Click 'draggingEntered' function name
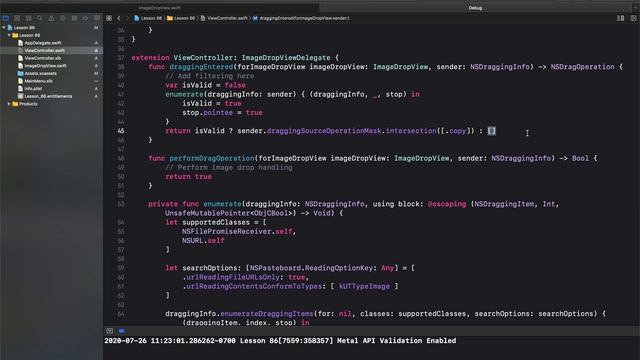Viewport: 640px width, 360px height. [201, 67]
